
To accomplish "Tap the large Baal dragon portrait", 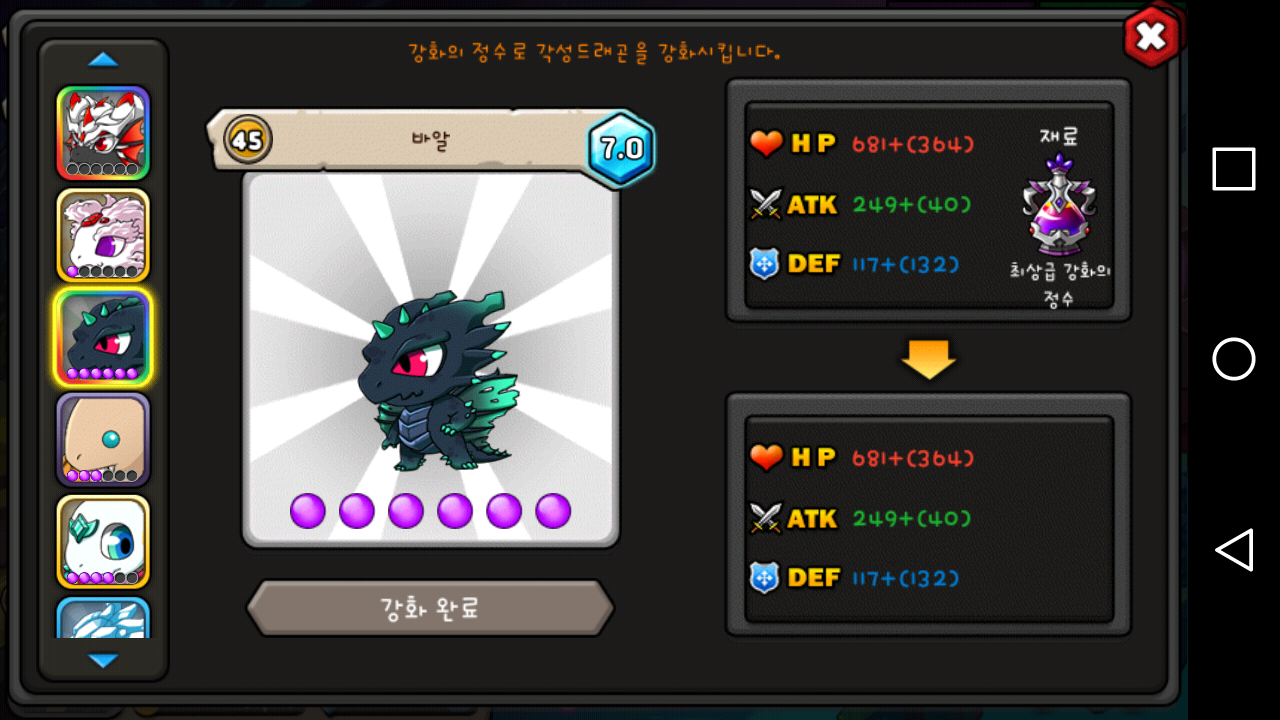I will tap(431, 360).
